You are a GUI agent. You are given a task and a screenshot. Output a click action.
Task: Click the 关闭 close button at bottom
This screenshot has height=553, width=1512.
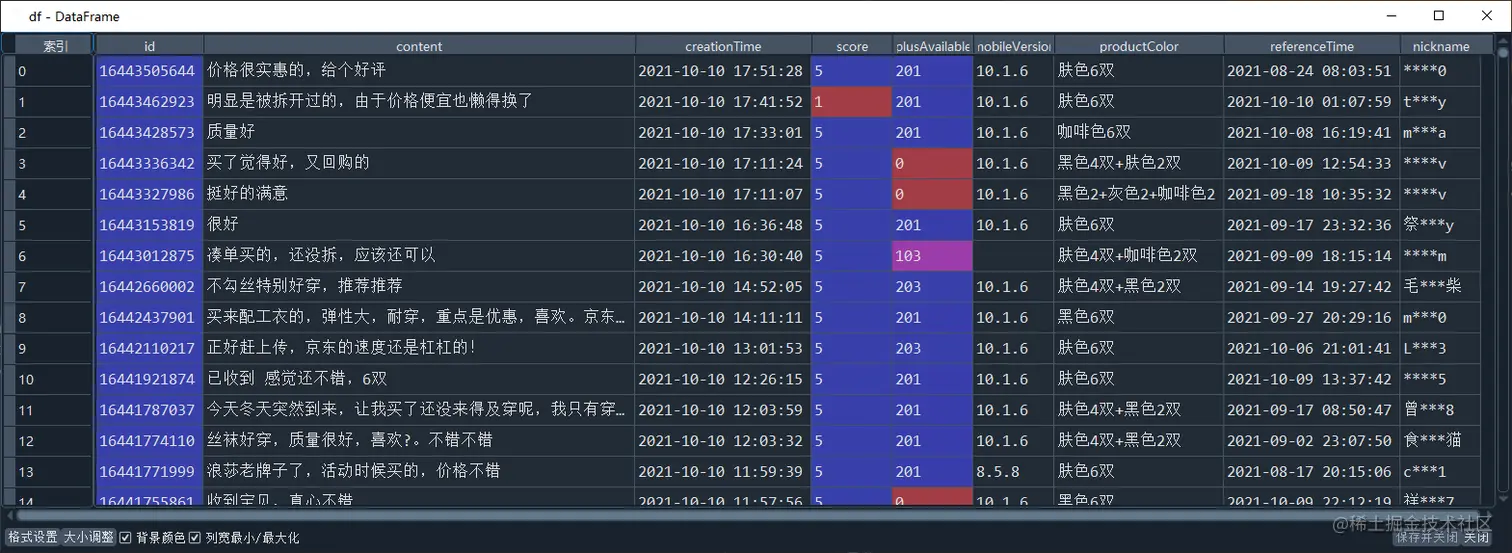[1477, 538]
